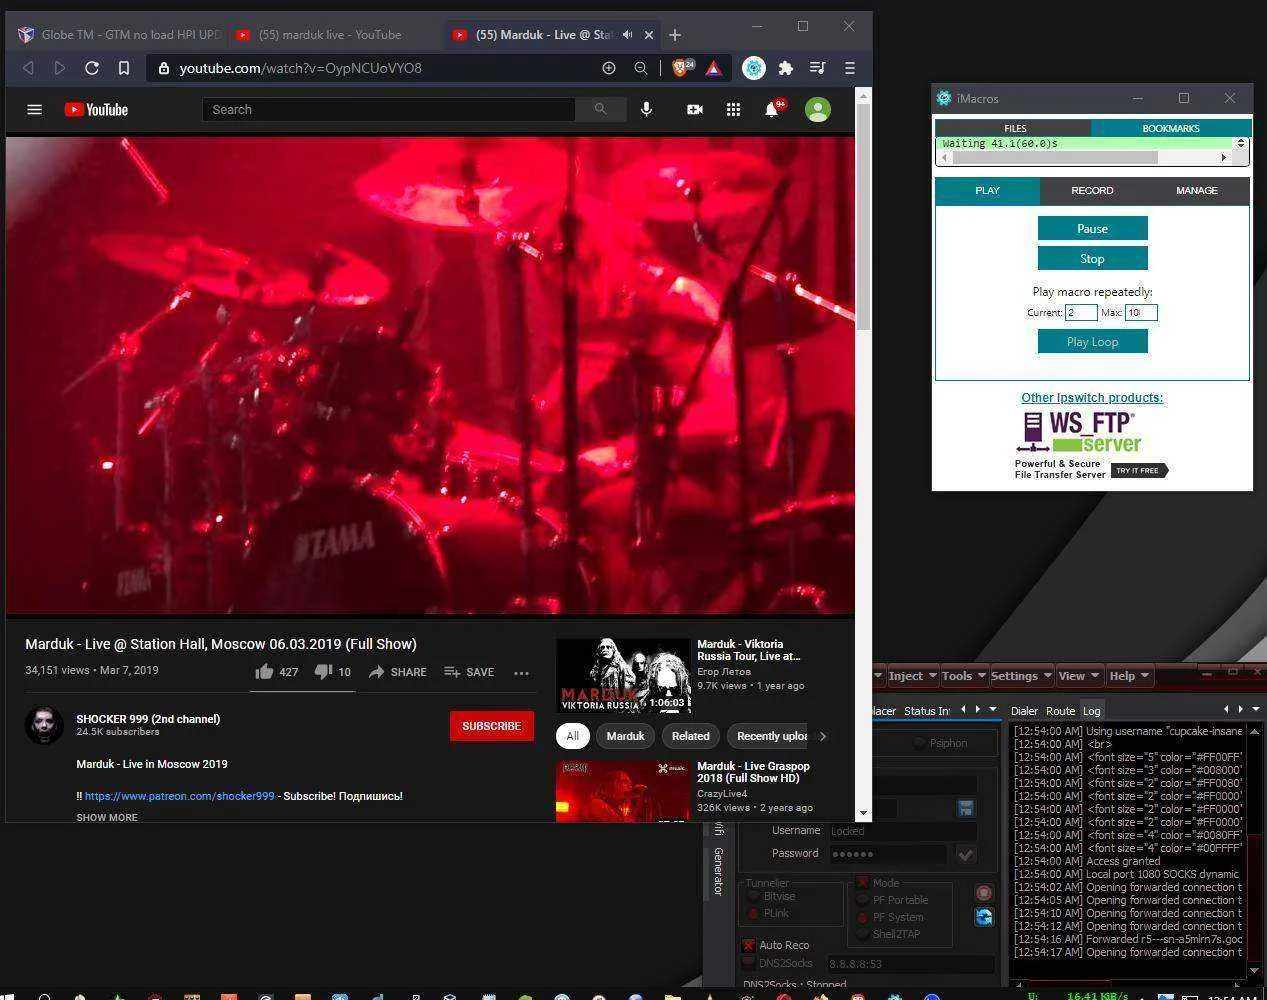Click the YouTube search magnifier button
This screenshot has width=1267, height=1000.
pyautogui.click(x=600, y=109)
